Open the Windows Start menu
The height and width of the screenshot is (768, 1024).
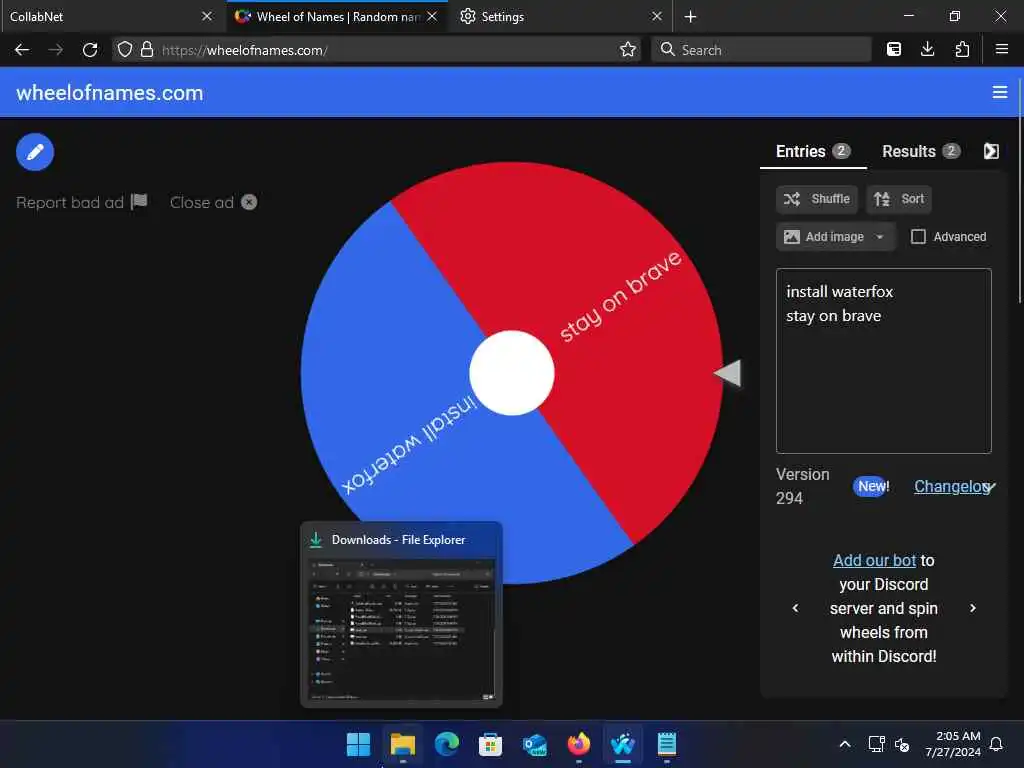(x=358, y=744)
